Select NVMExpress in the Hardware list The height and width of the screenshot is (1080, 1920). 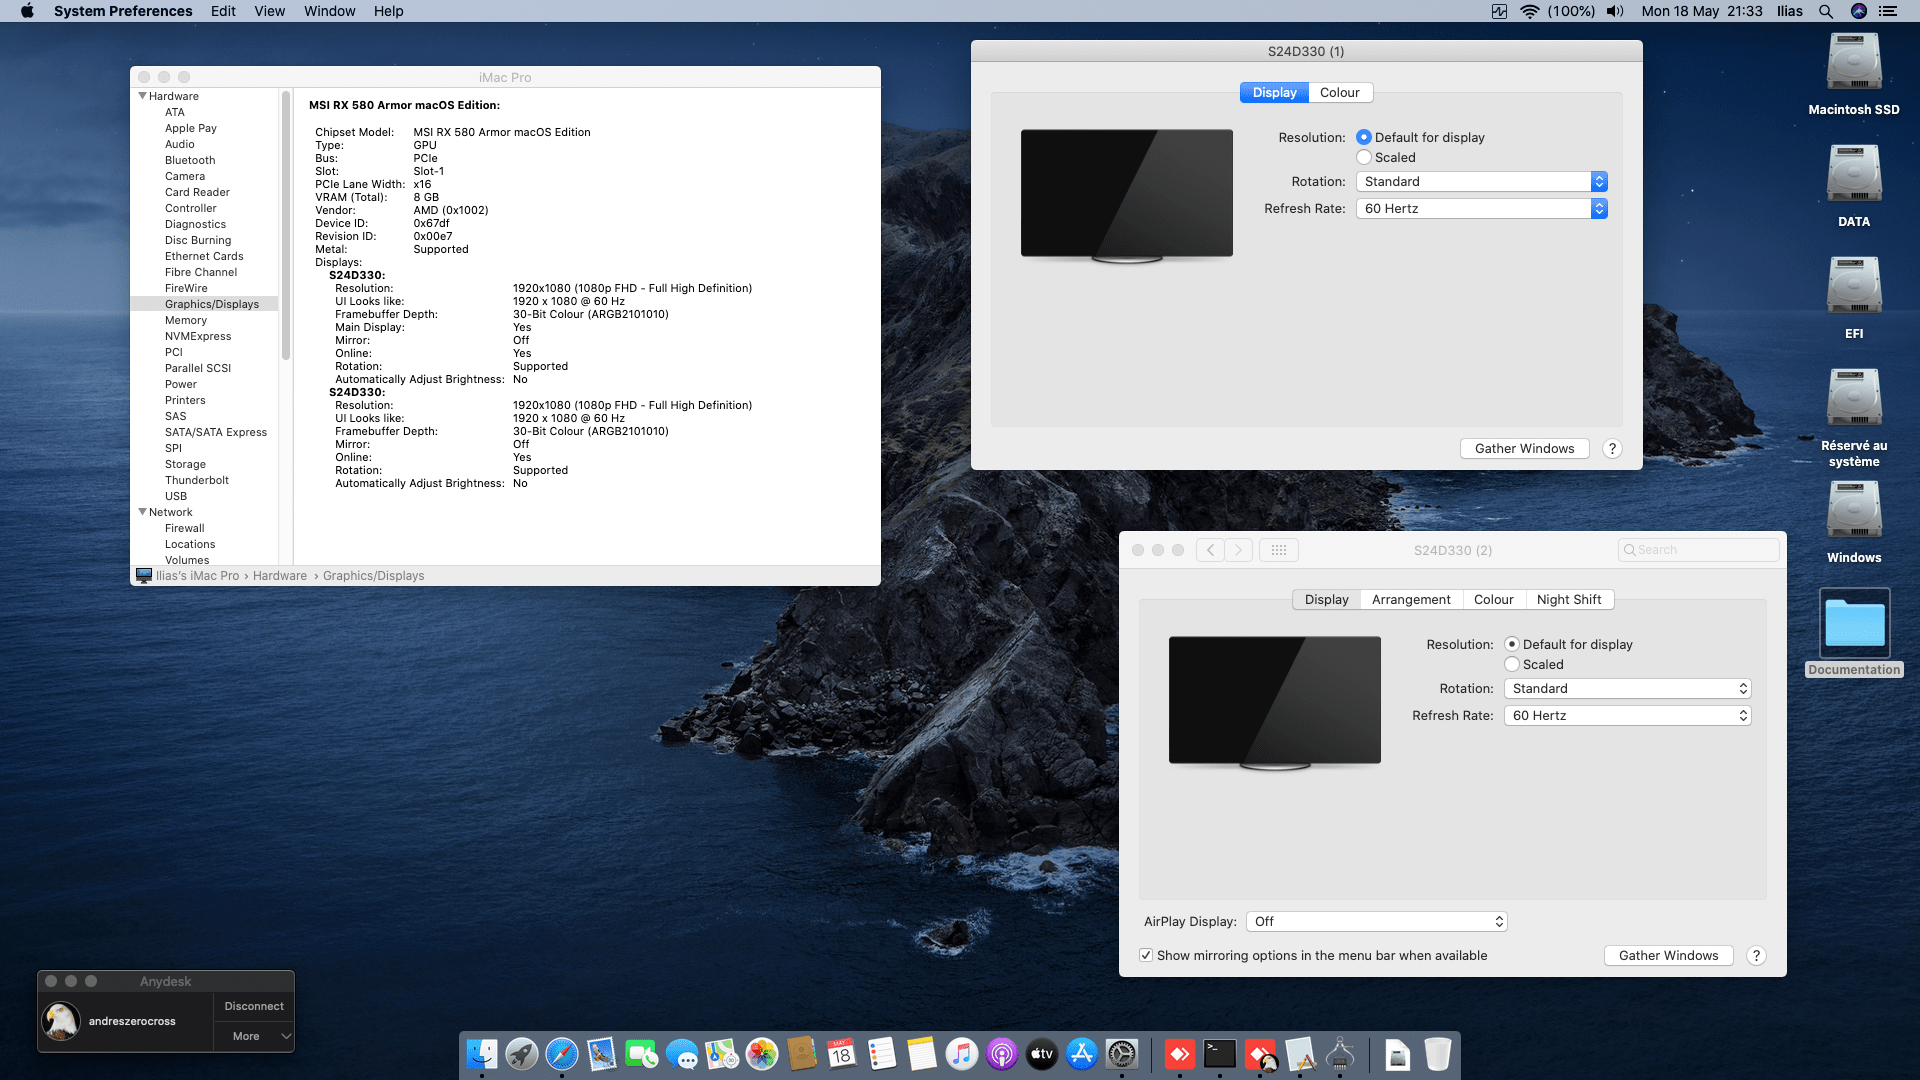coord(198,336)
